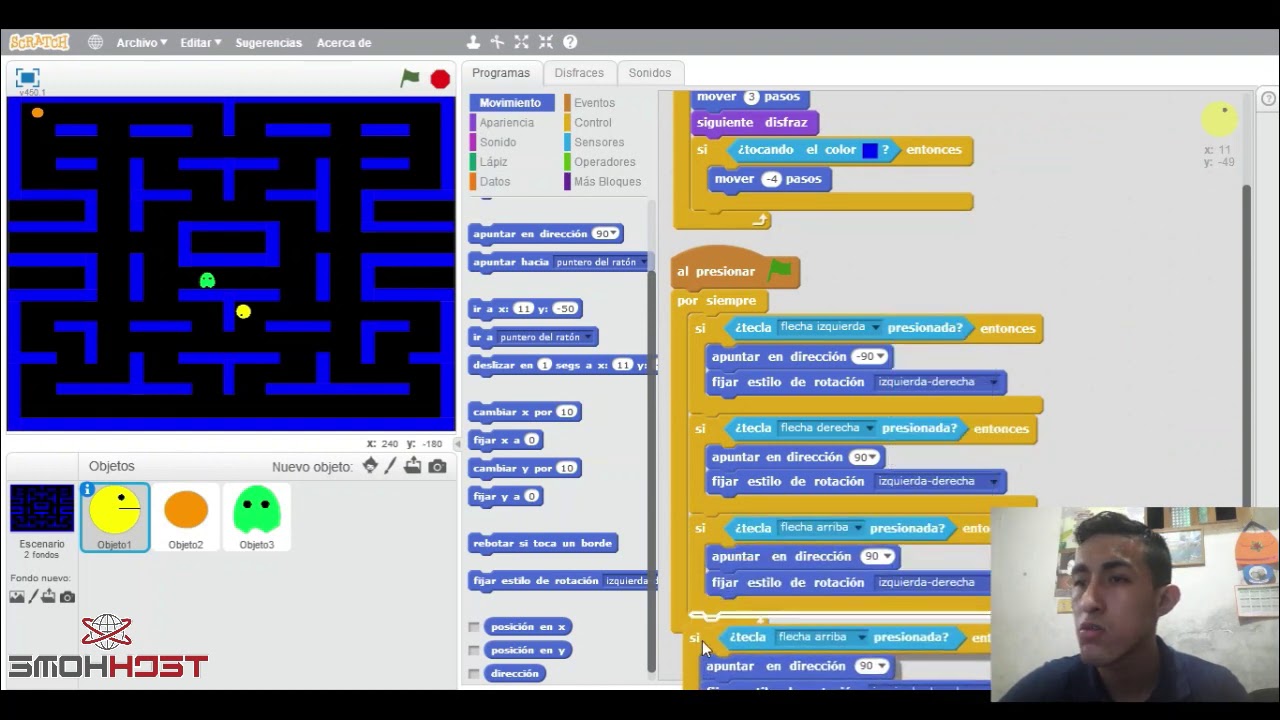
Task: Choose a backdrop from the library
Action: (17, 597)
